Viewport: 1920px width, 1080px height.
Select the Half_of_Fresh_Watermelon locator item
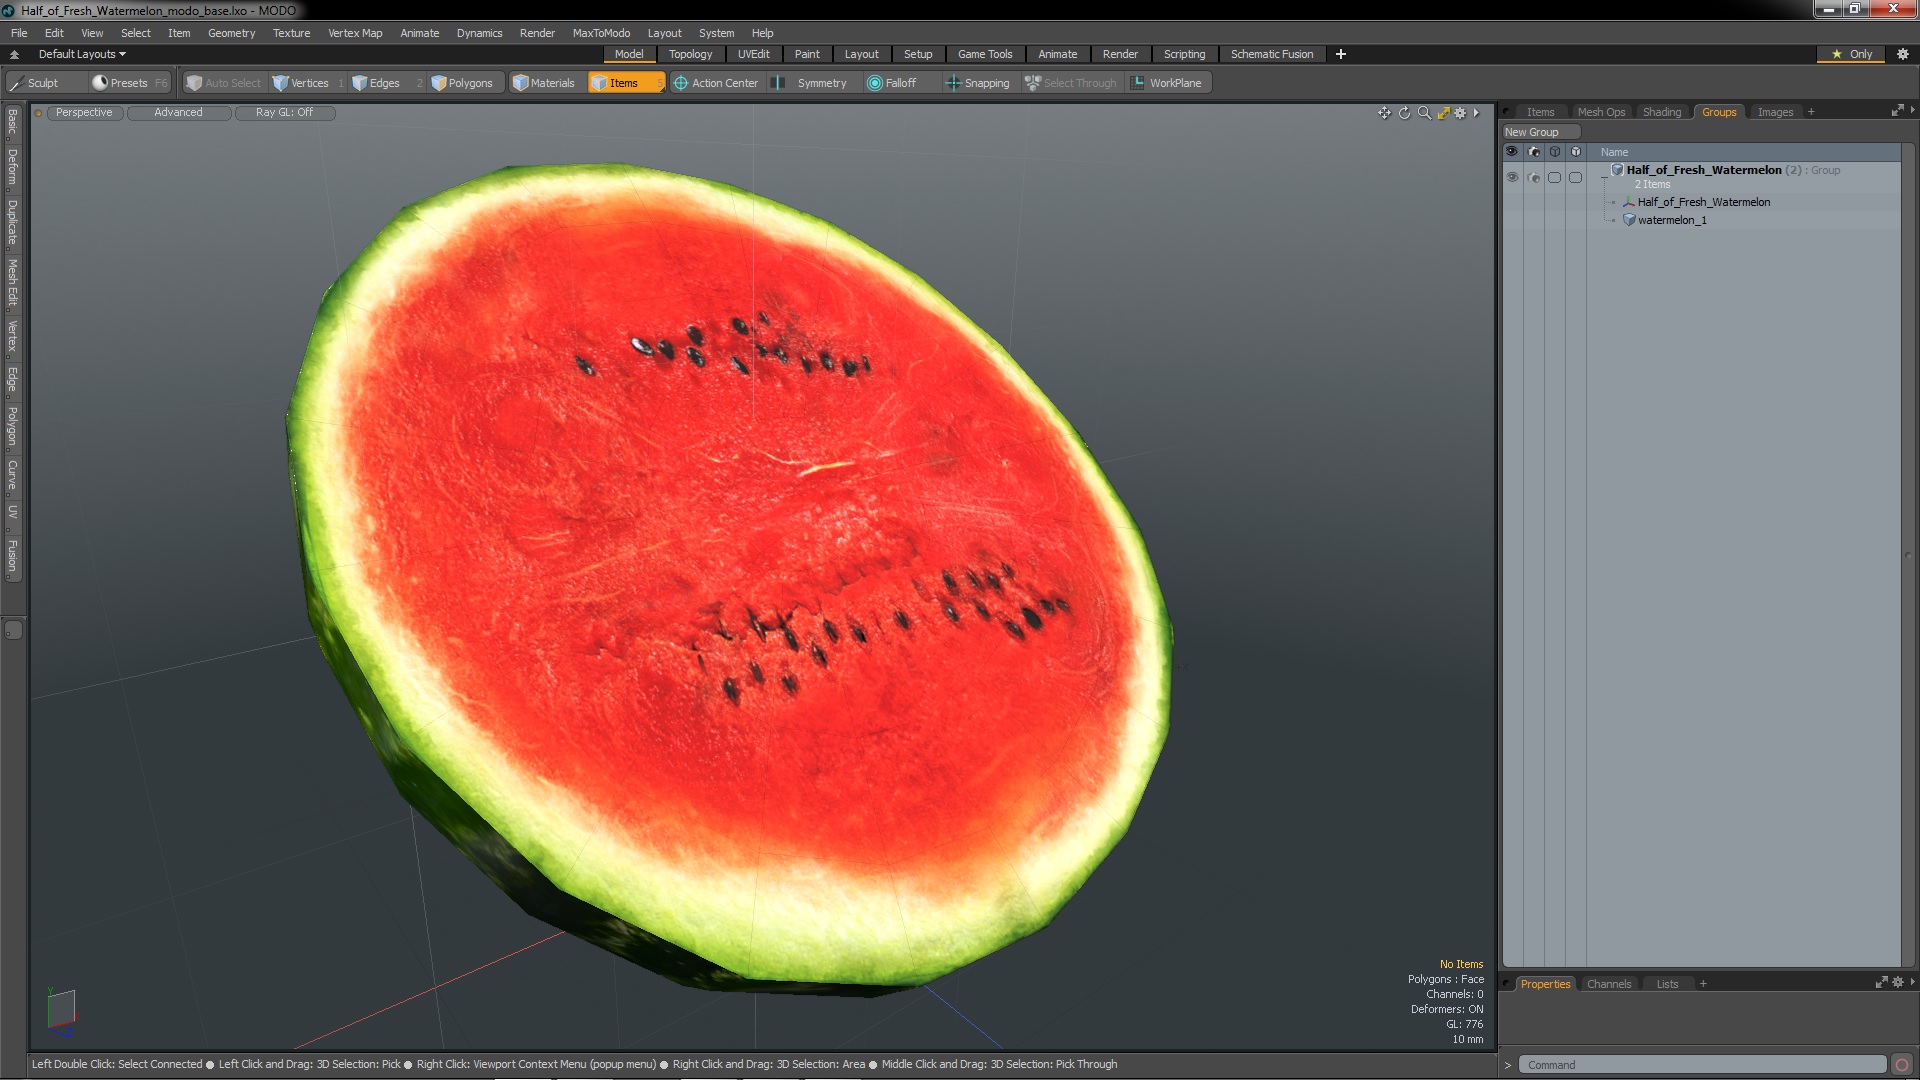(1704, 202)
